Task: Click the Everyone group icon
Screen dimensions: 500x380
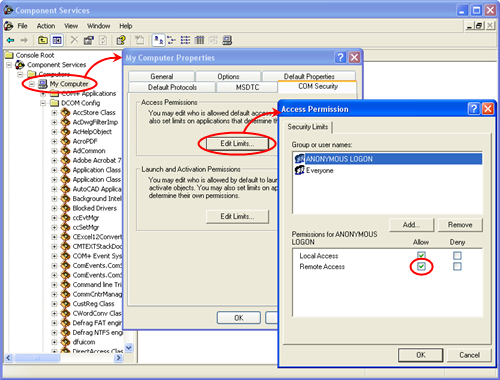Action: point(299,170)
